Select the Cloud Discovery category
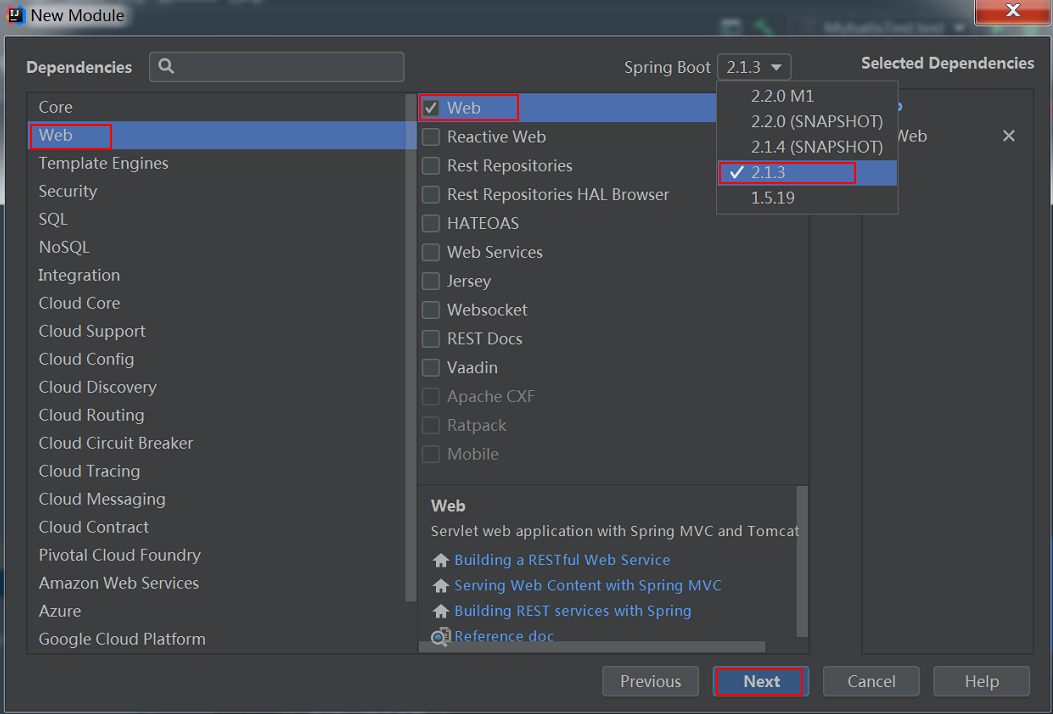 pyautogui.click(x=218, y=388)
